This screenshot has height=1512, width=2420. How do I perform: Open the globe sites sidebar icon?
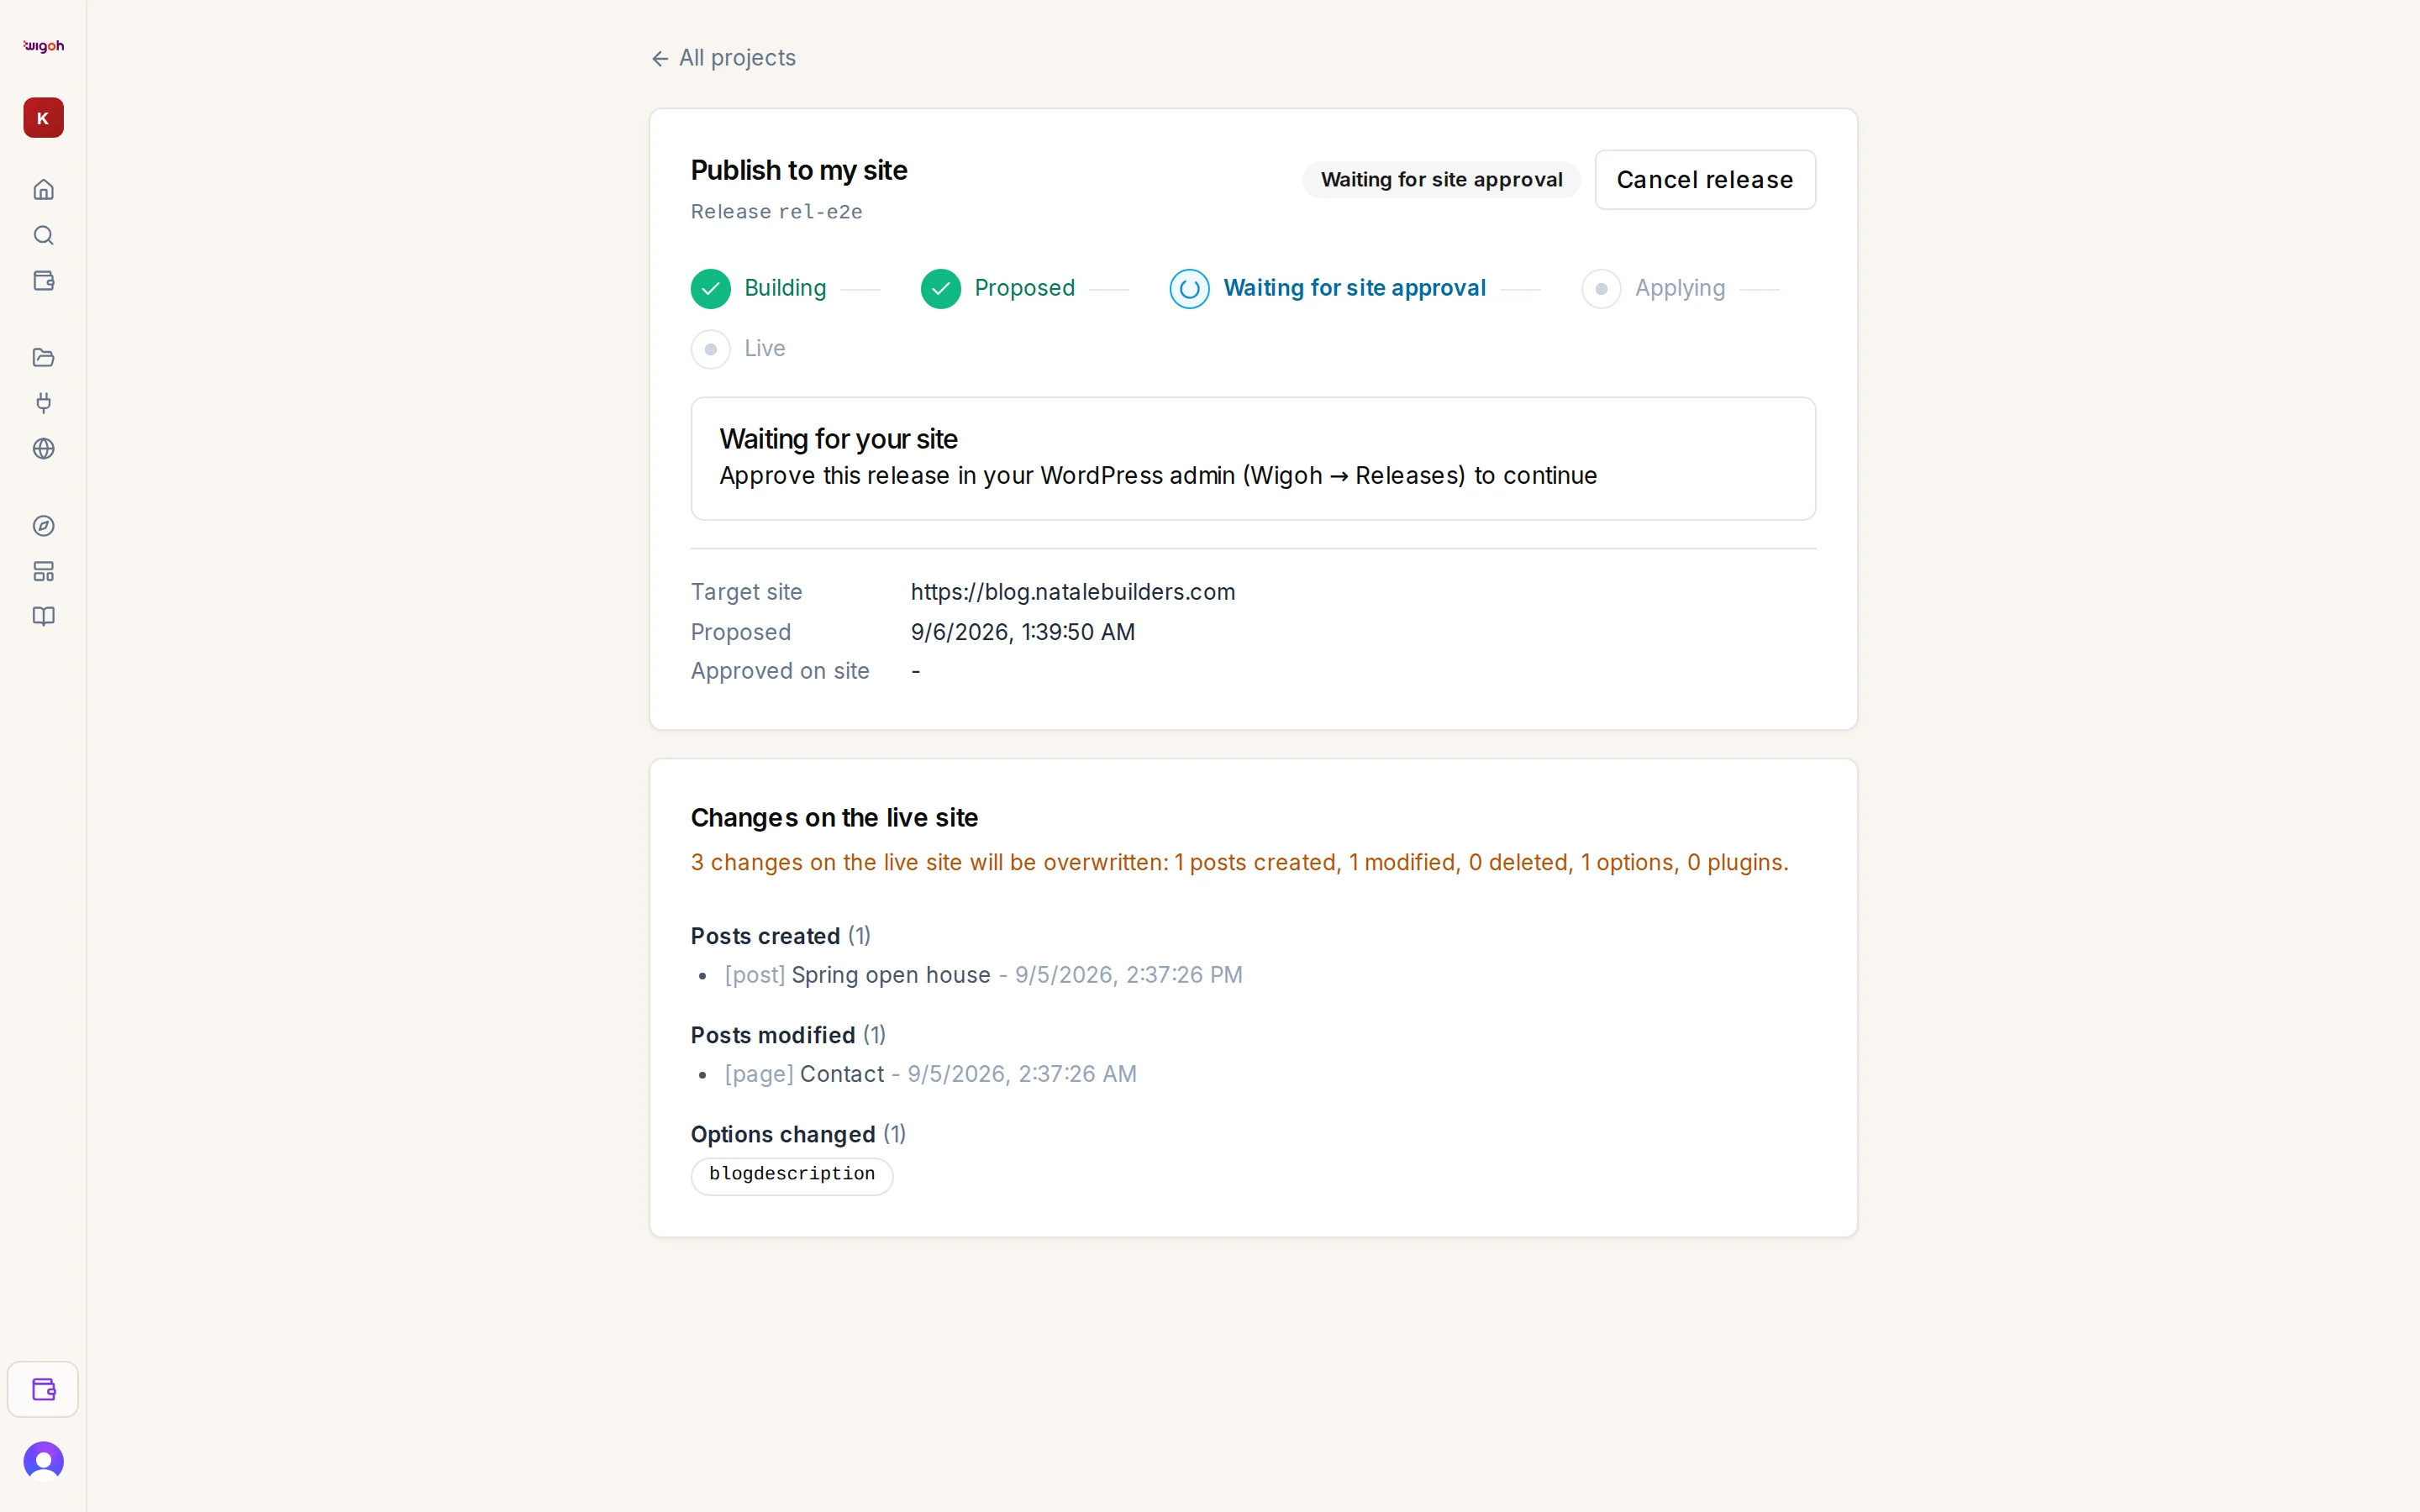(x=43, y=449)
